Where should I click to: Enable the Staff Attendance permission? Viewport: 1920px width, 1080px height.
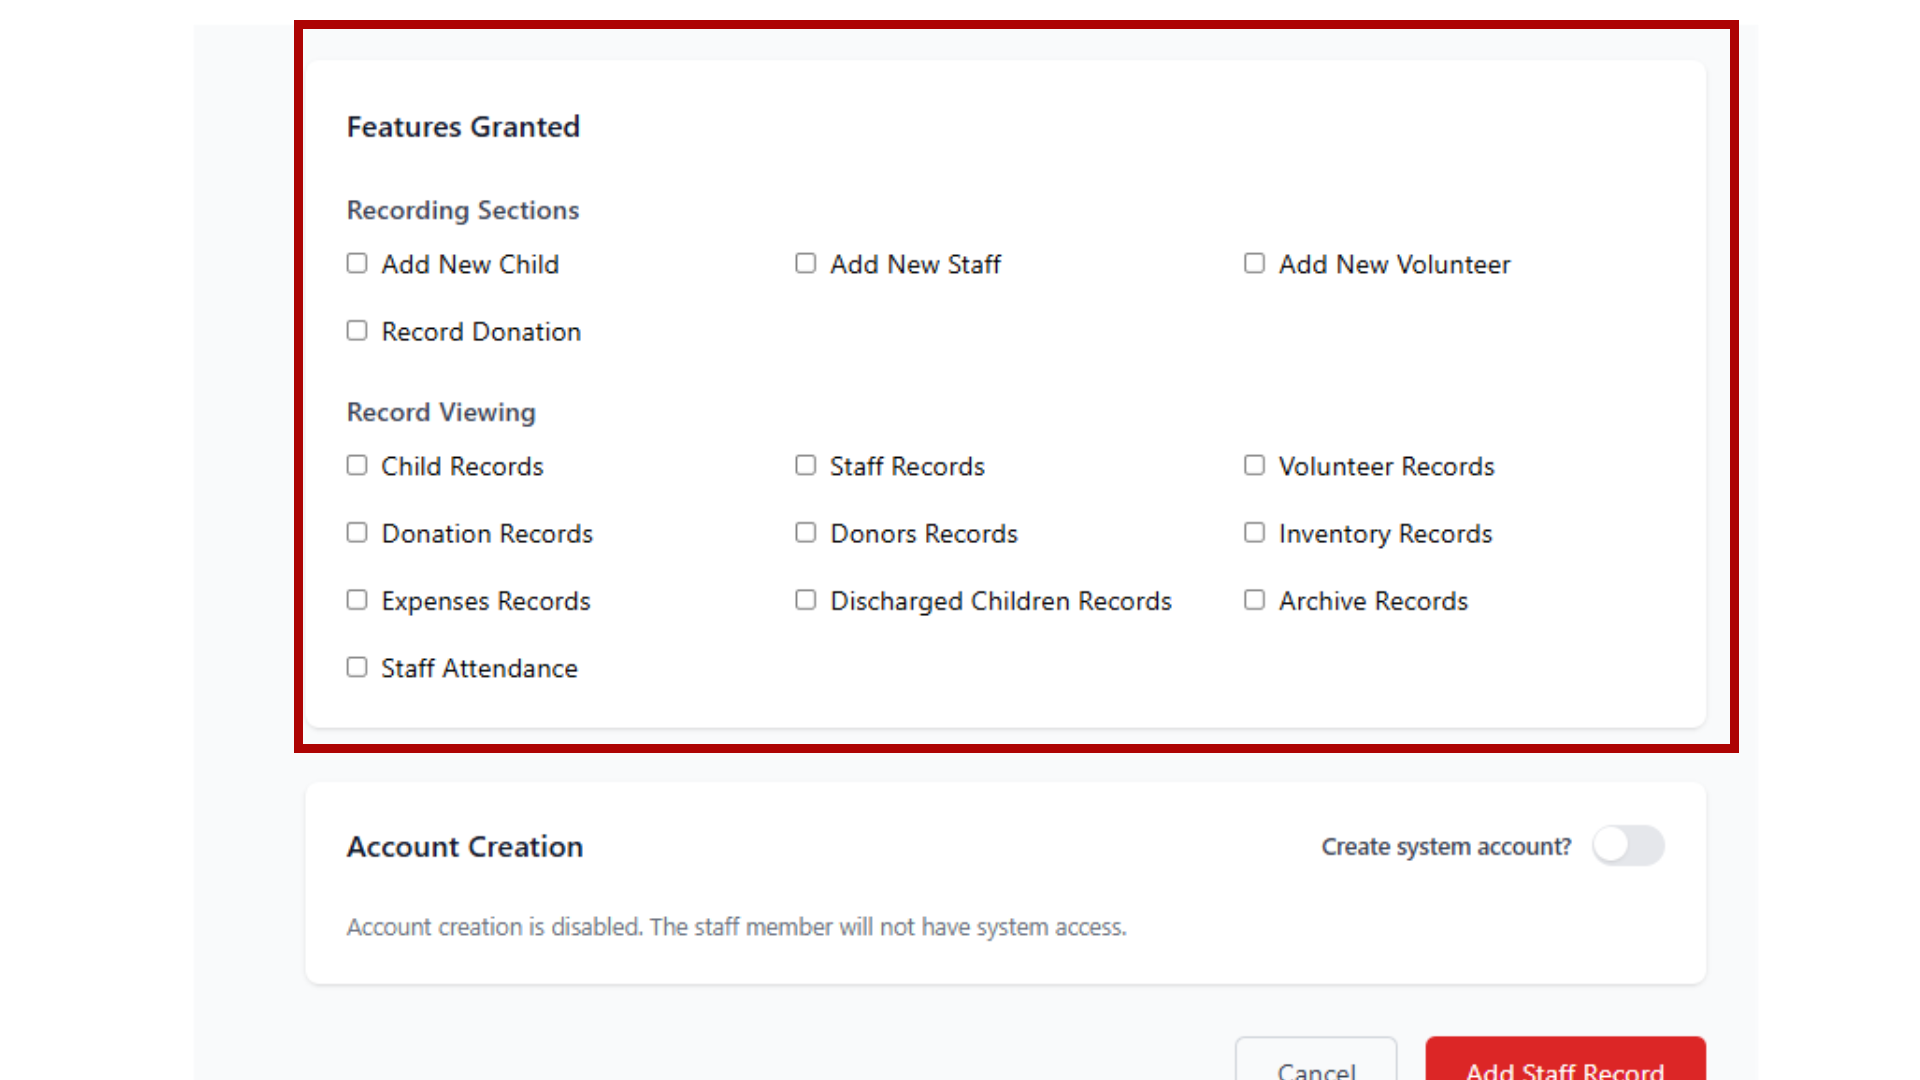click(357, 666)
